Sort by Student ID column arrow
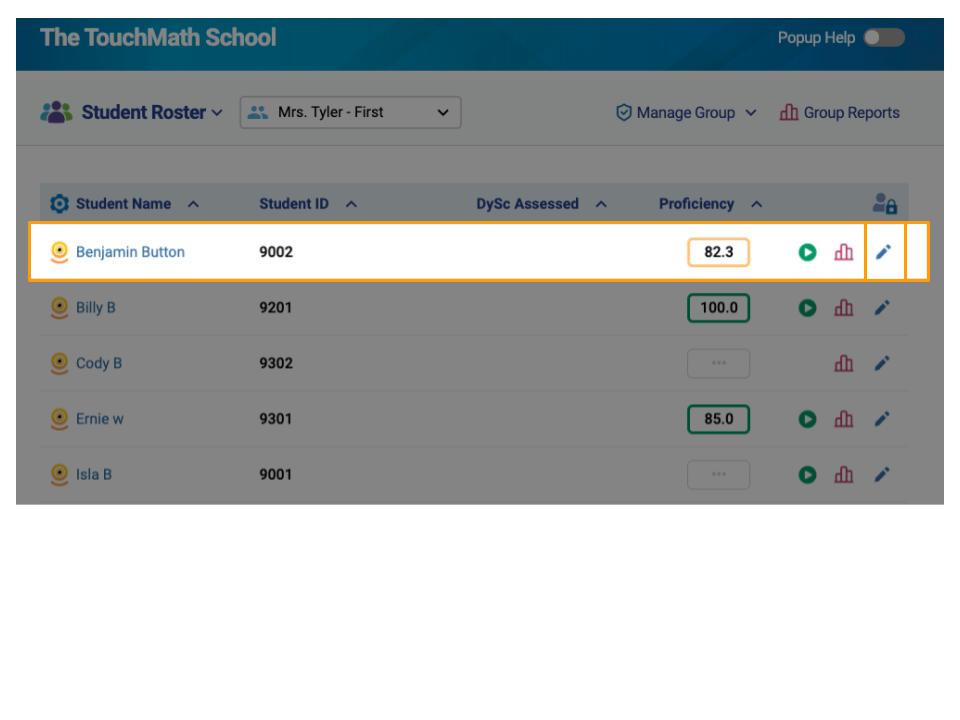Viewport: 960px width, 720px height. pos(351,204)
